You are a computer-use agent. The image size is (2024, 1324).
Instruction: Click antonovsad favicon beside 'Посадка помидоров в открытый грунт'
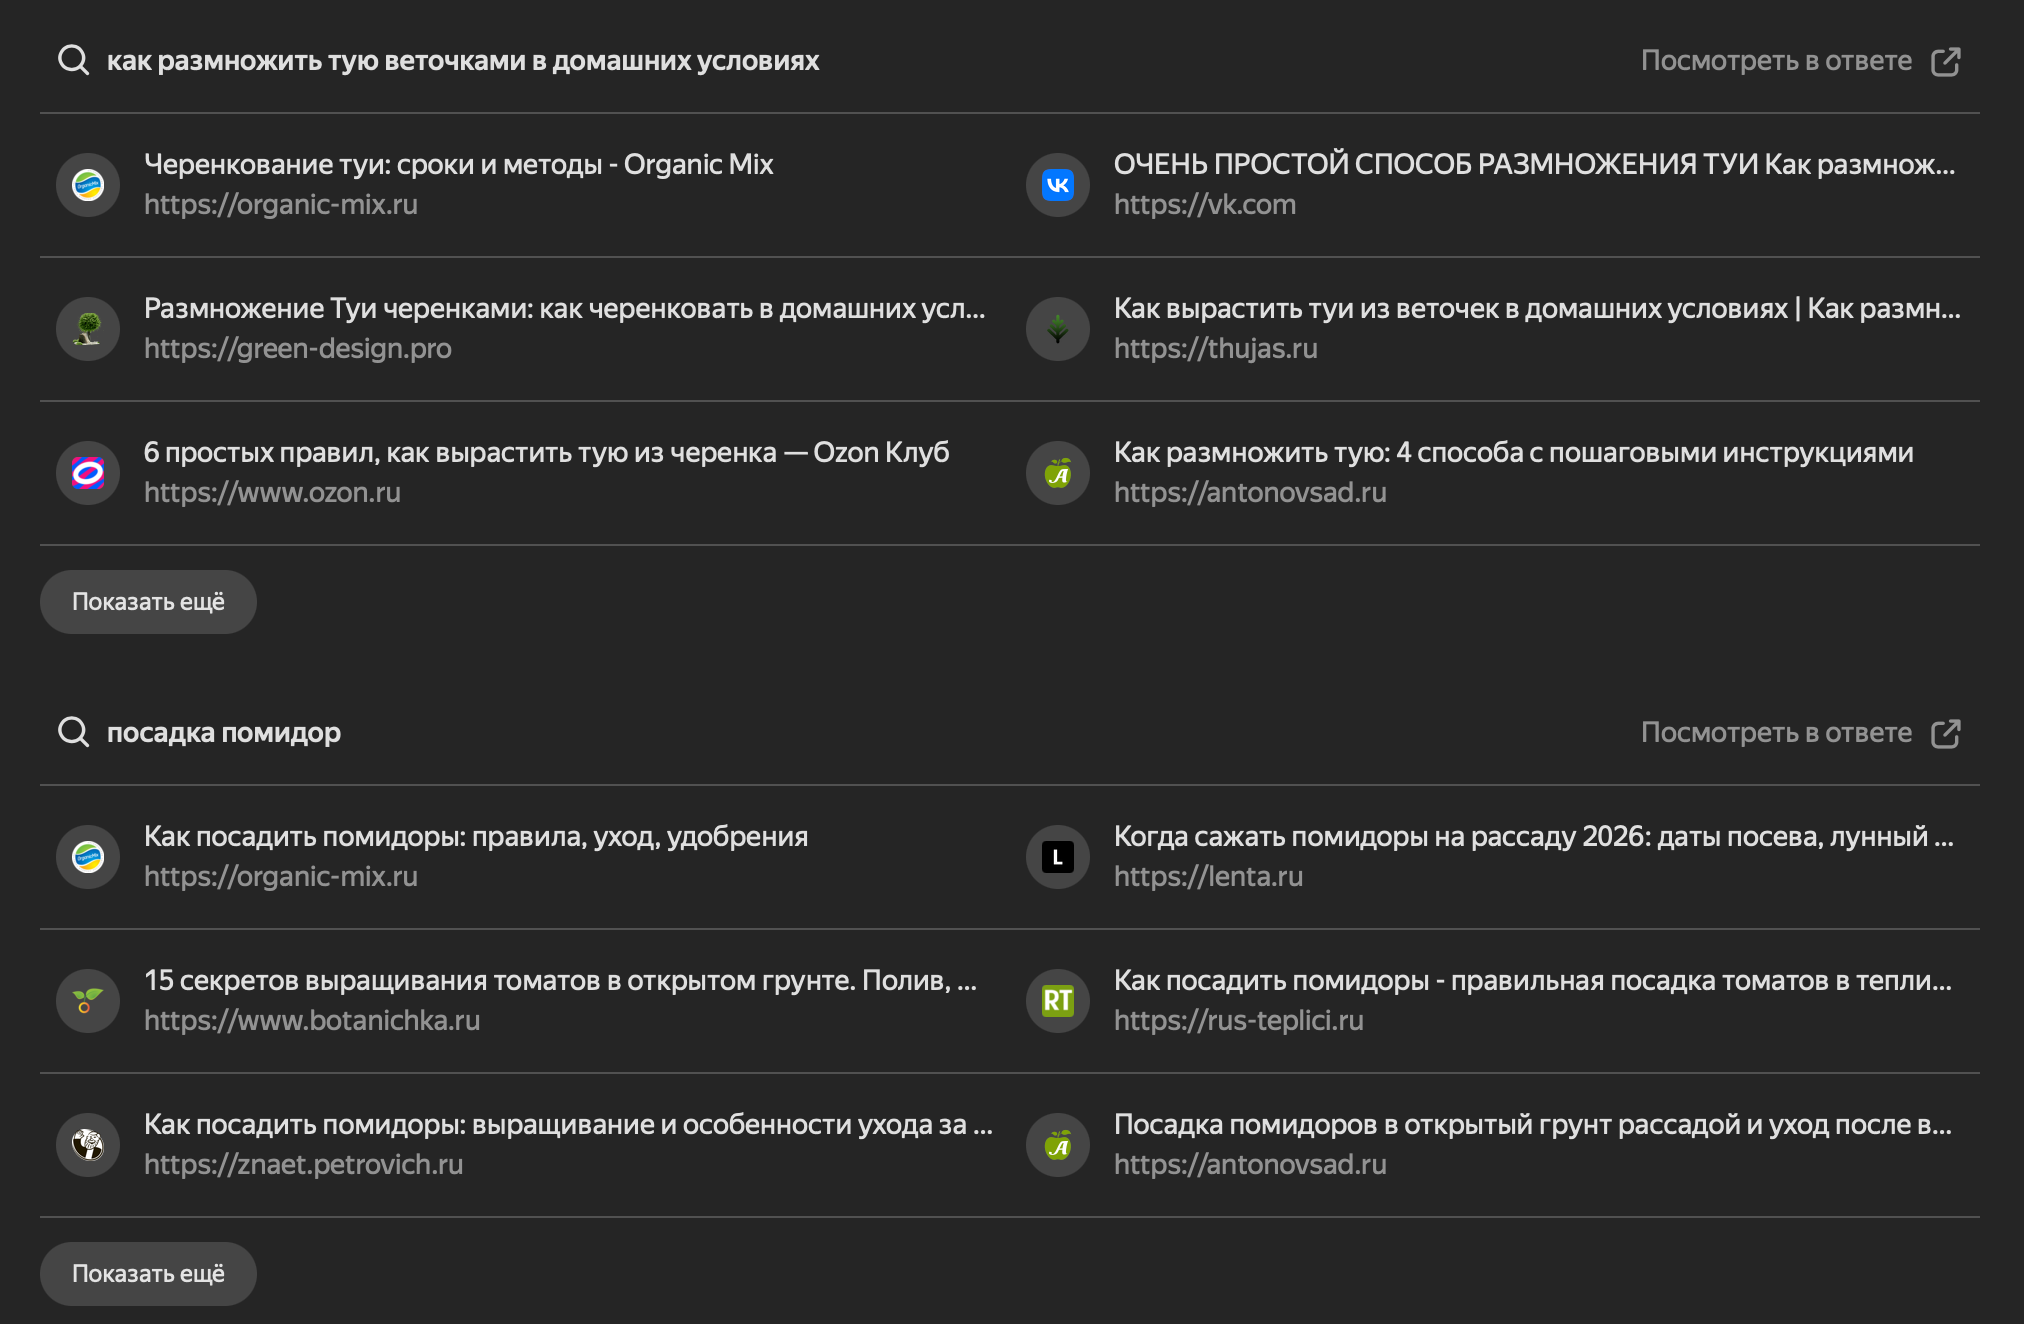pos(1058,1145)
